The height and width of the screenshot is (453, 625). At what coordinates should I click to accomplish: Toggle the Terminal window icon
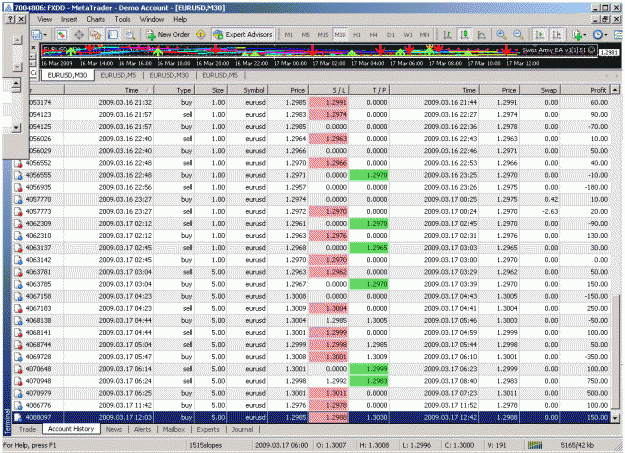[x=113, y=35]
